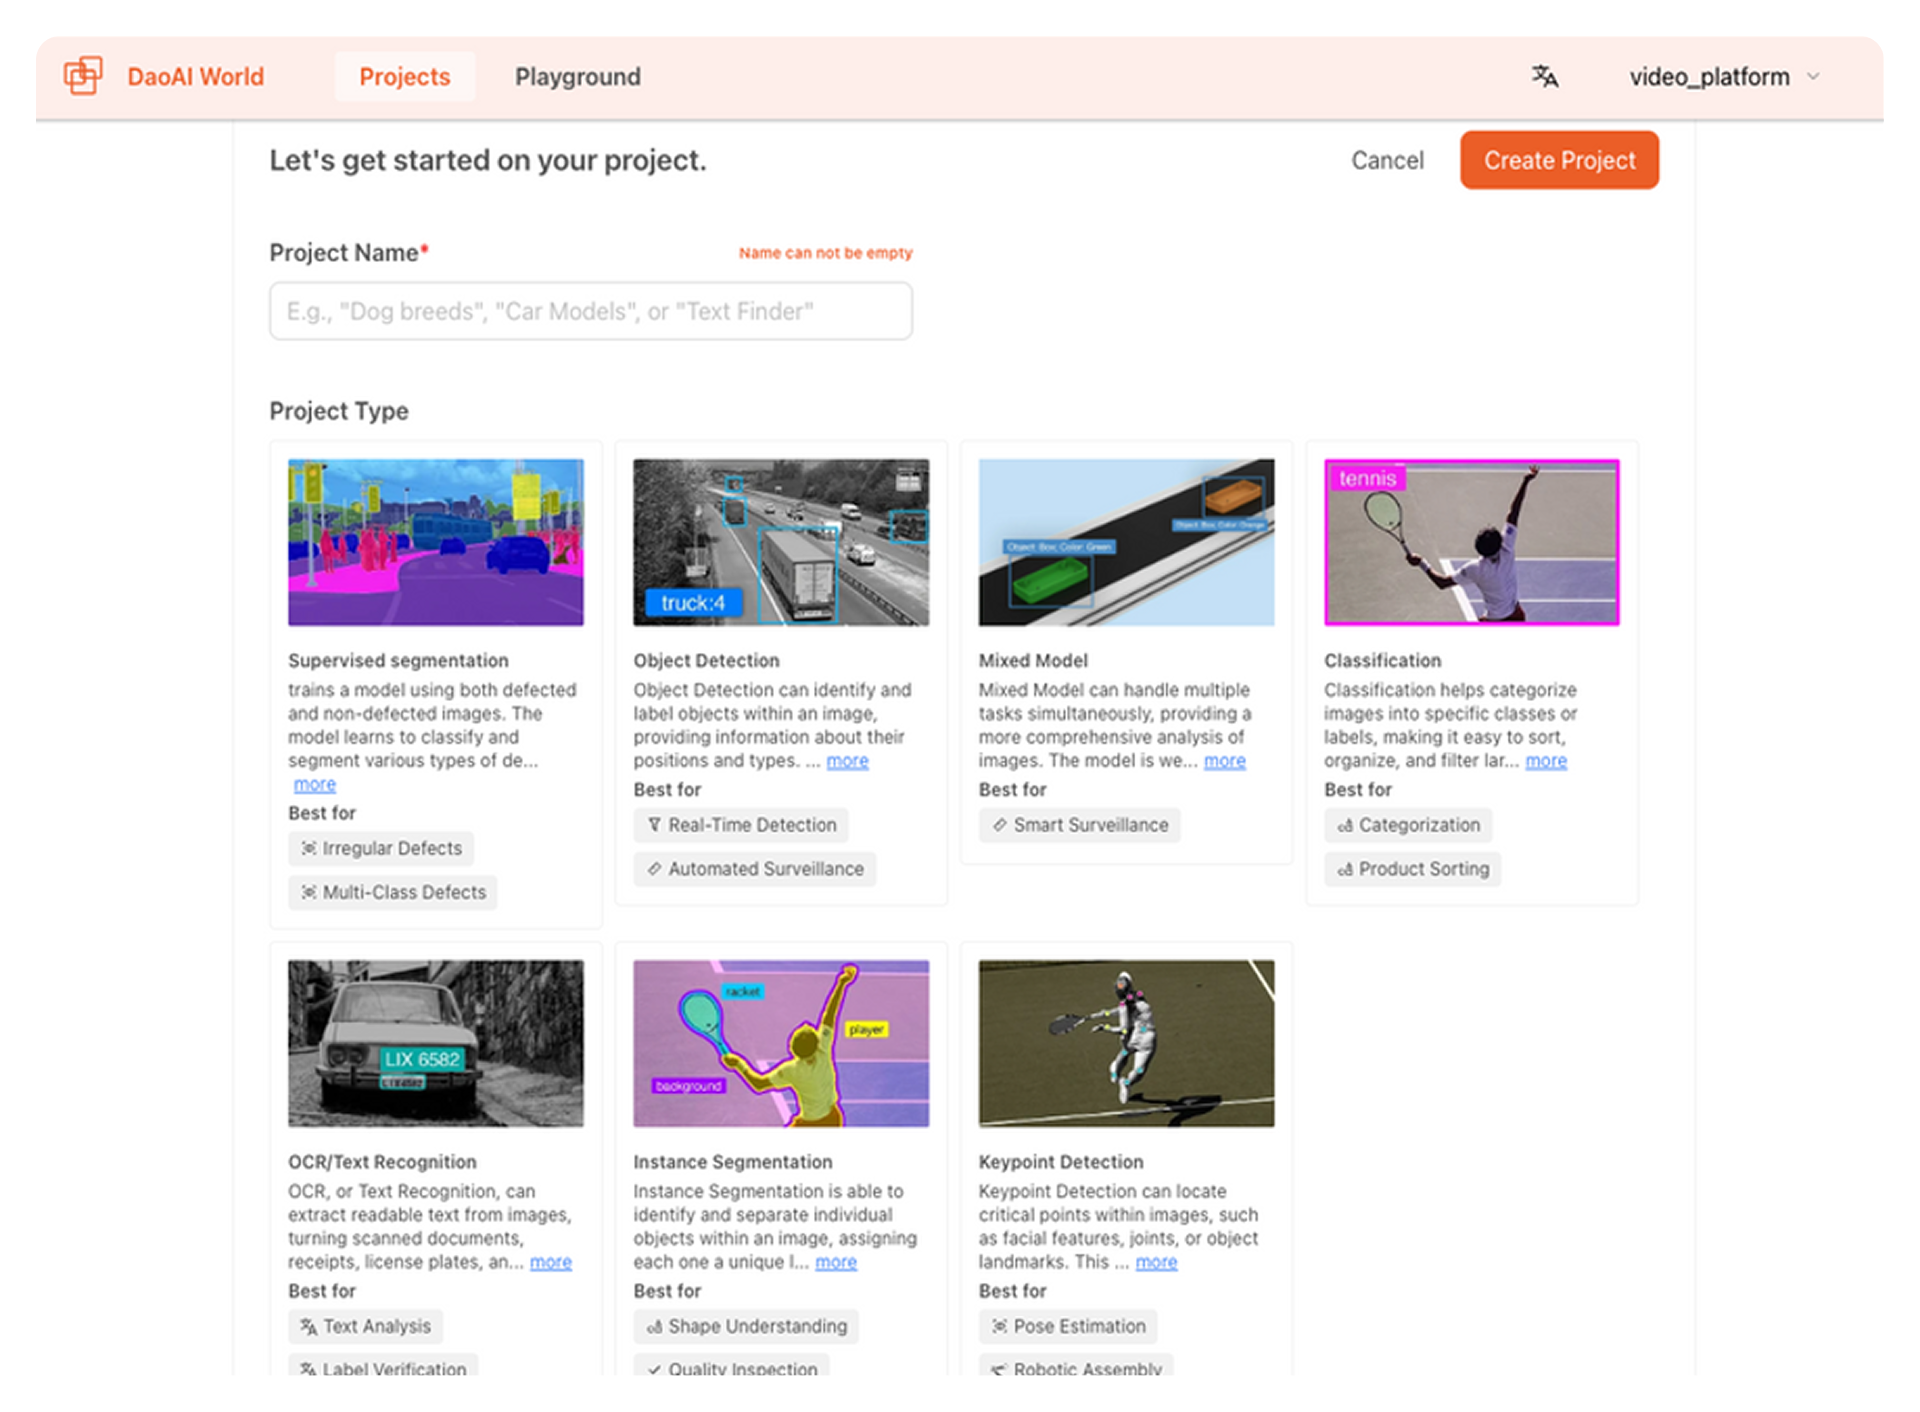
Task: Expand 'more' in Object Detection description
Action: coord(847,761)
